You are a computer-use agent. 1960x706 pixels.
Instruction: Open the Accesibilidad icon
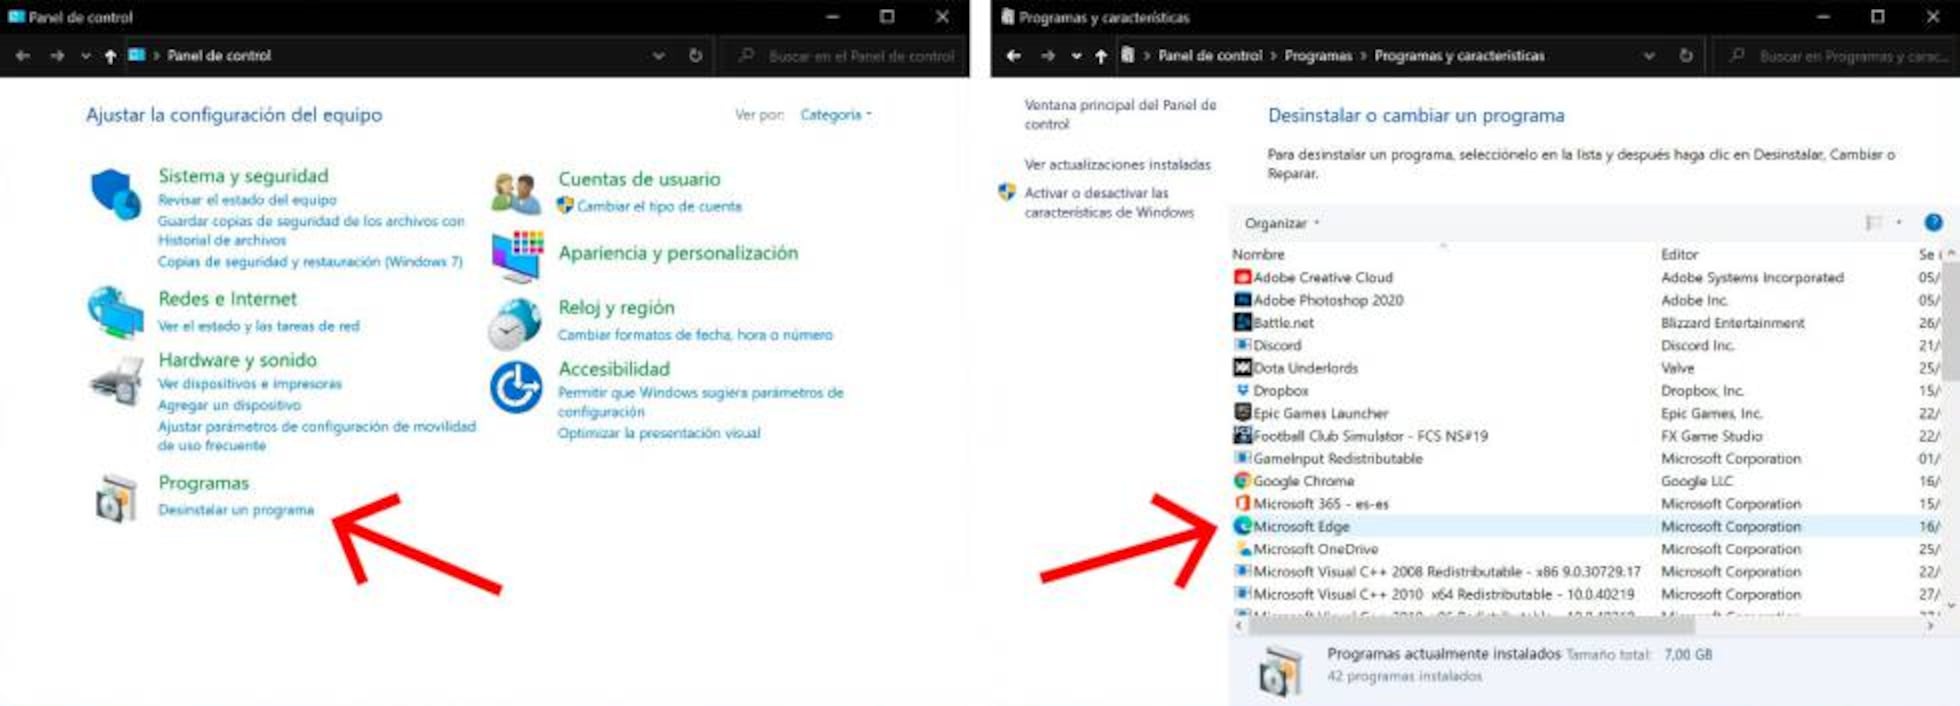point(516,387)
